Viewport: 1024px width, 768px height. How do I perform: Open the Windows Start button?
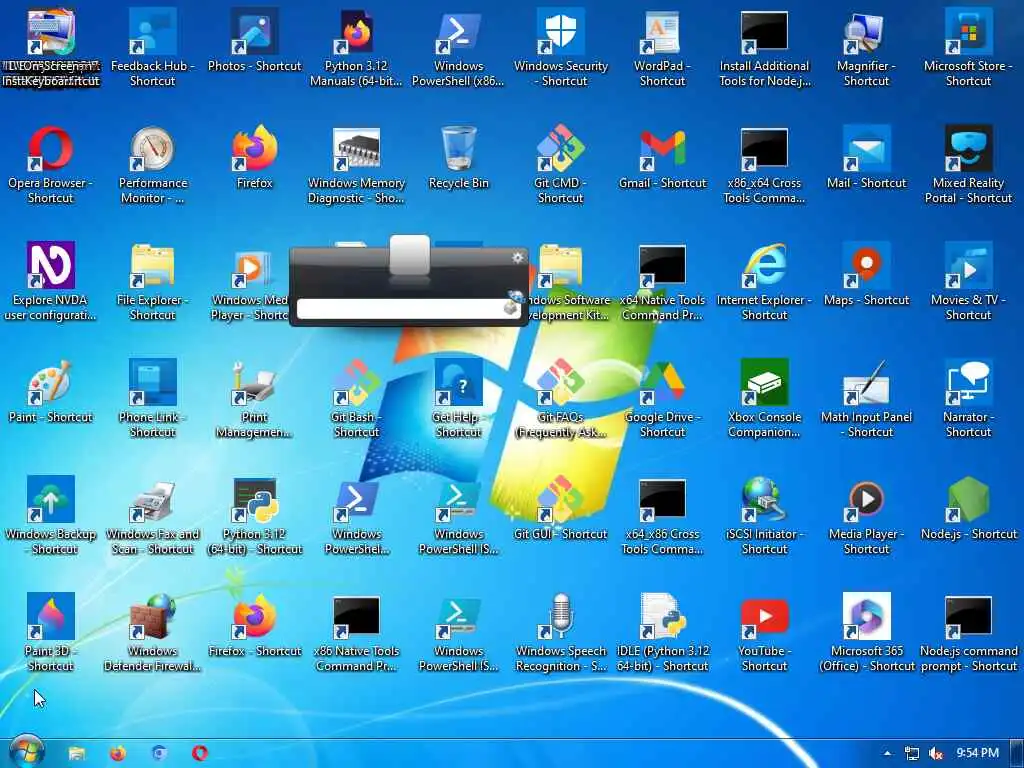(x=27, y=751)
